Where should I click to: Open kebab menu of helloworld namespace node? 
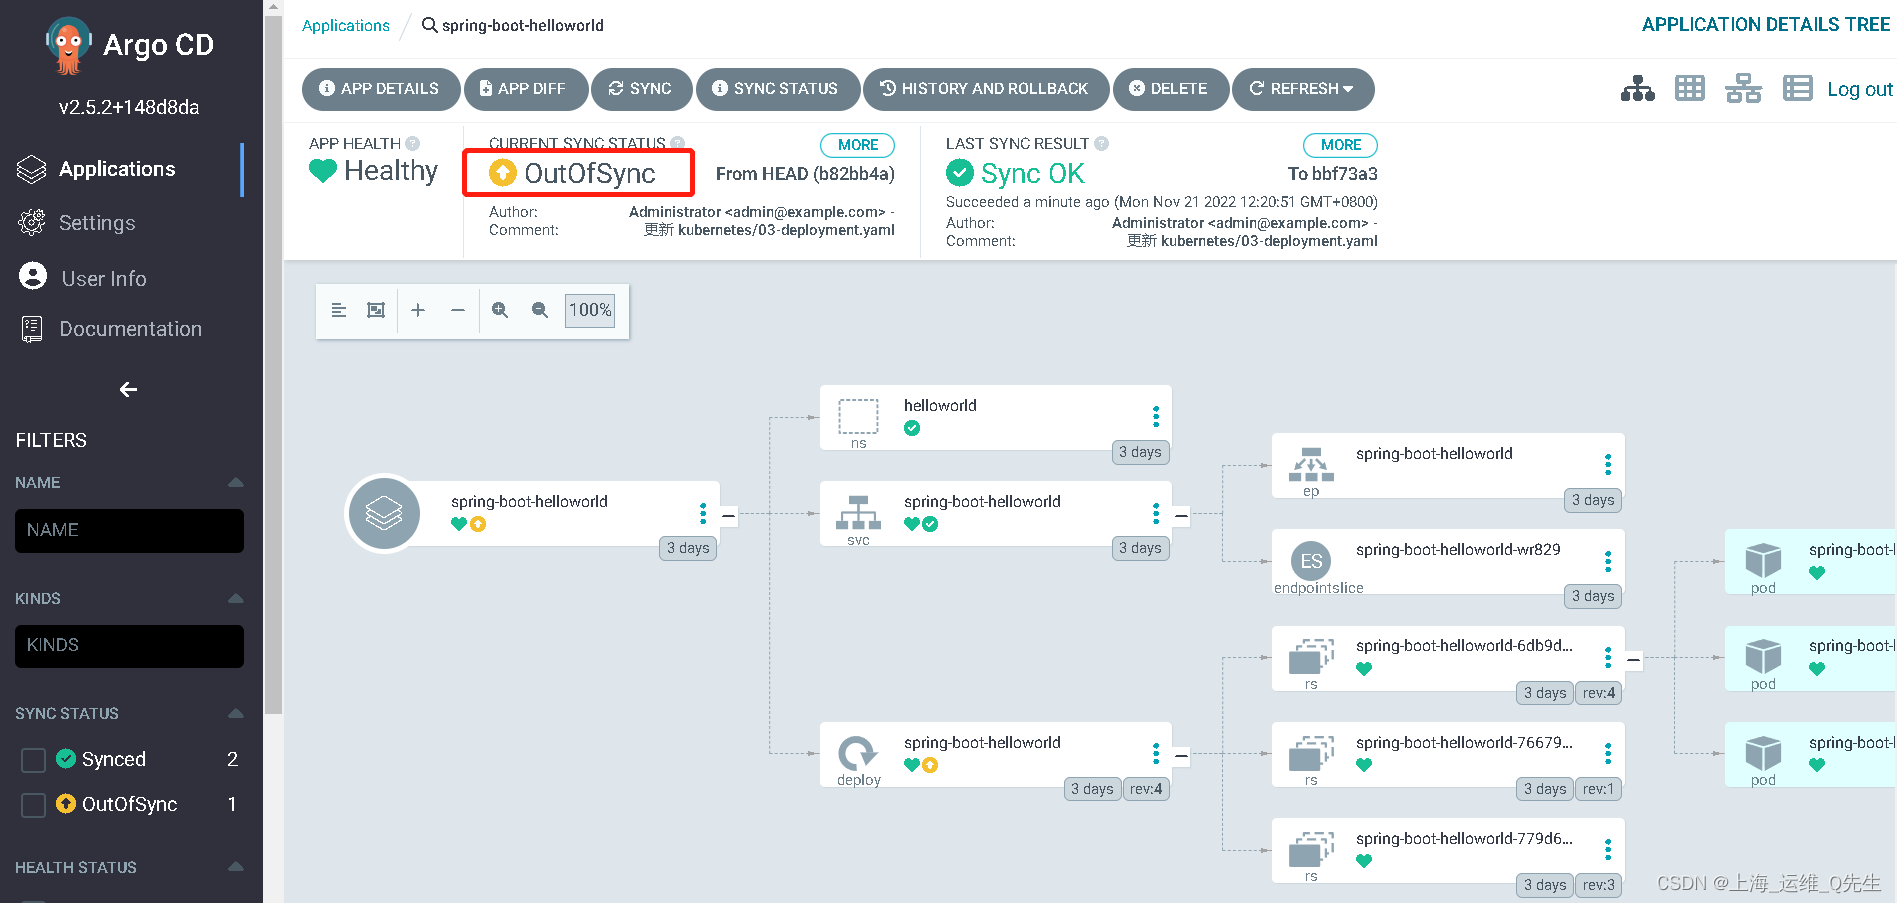[1156, 416]
